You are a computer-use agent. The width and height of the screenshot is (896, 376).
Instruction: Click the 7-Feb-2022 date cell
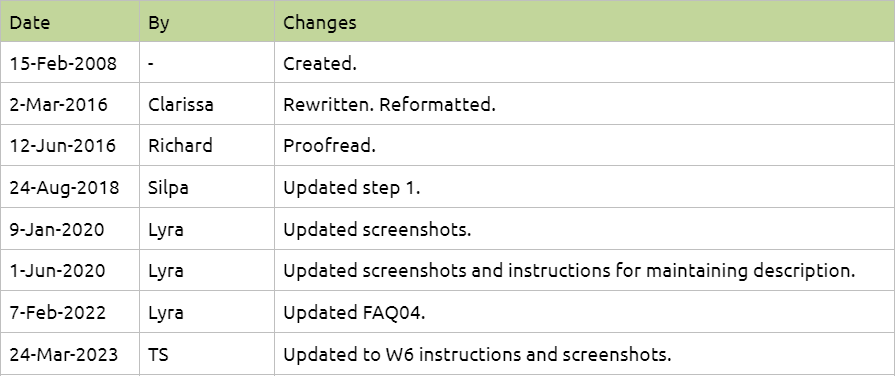coord(70,311)
